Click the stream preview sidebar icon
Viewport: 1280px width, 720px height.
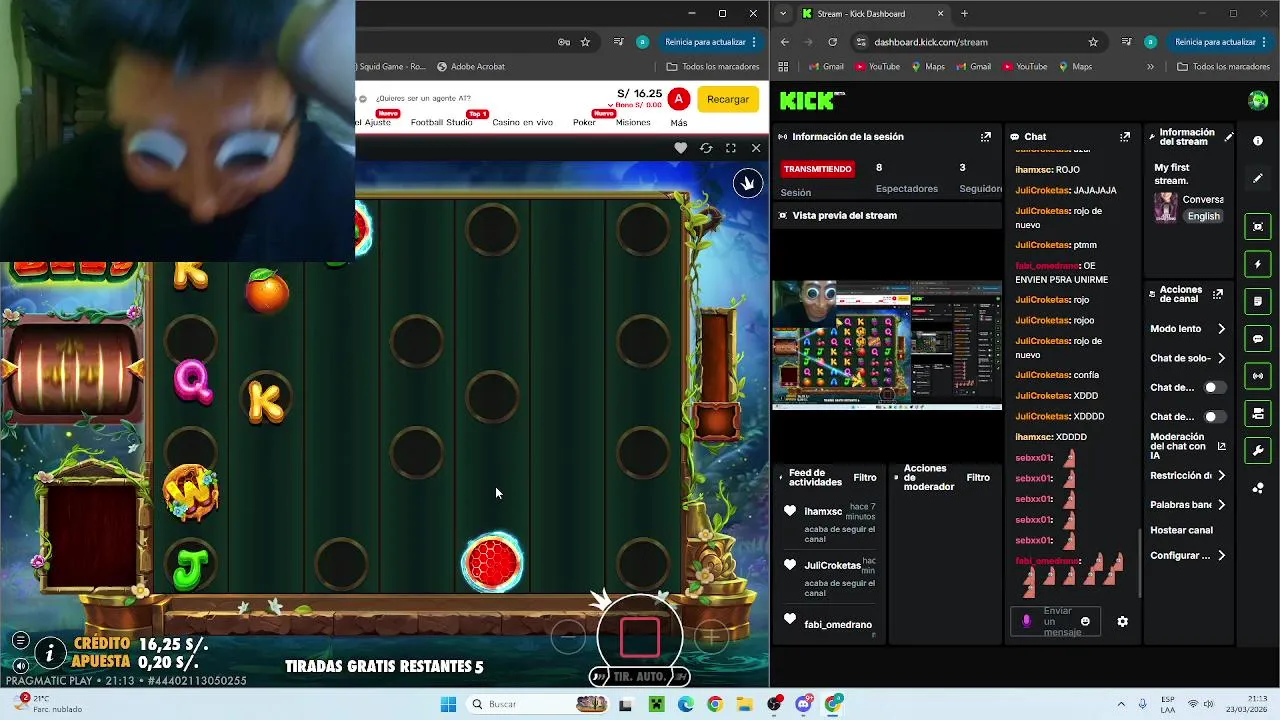tap(1258, 227)
